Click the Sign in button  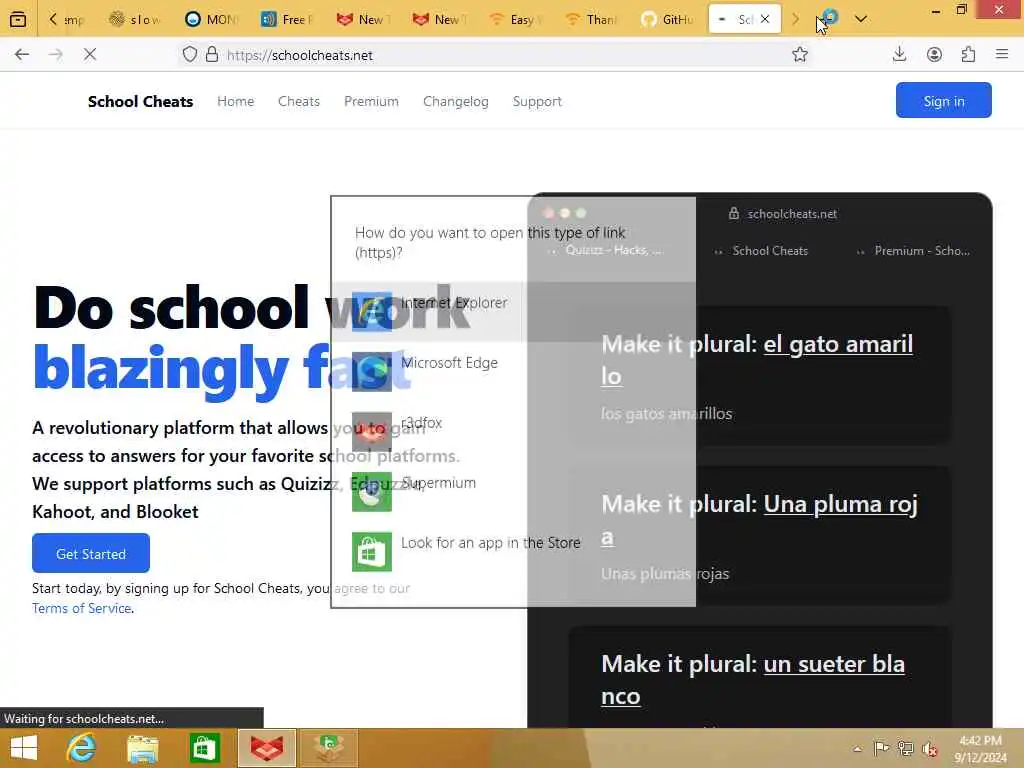(944, 101)
